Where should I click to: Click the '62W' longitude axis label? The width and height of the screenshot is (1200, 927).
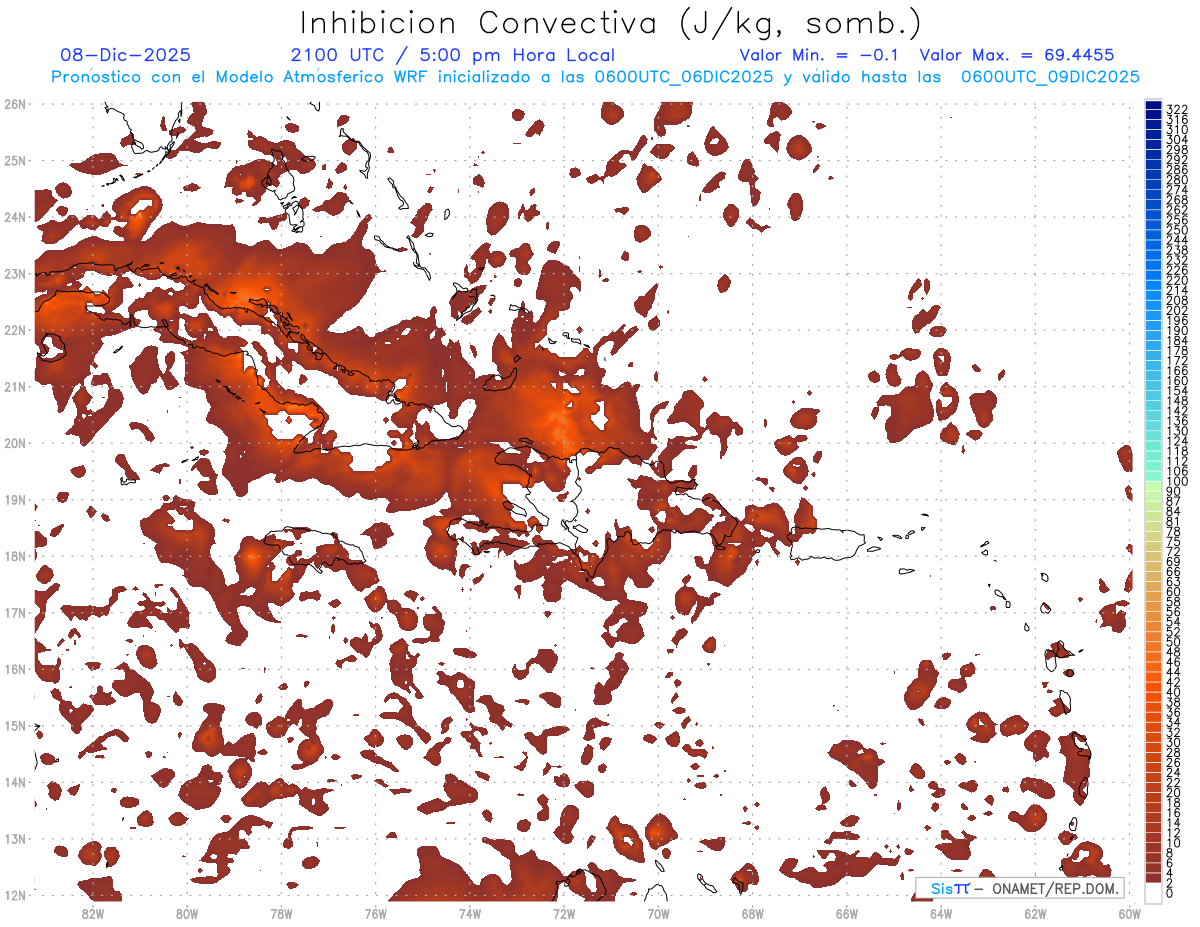[x=1035, y=913]
